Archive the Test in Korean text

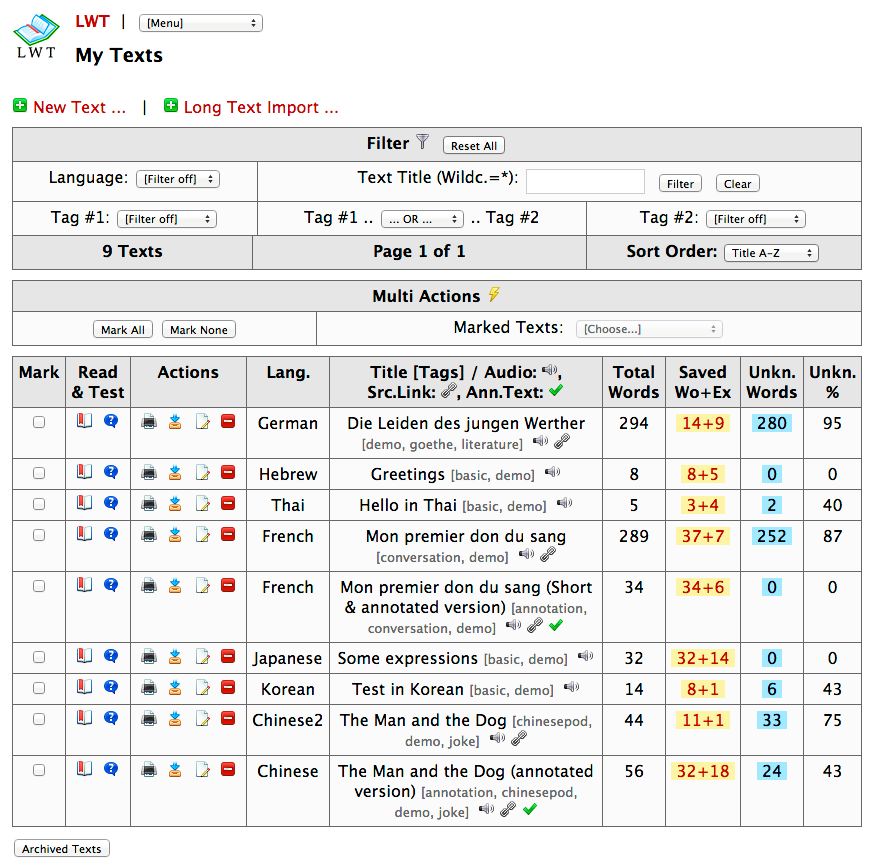coord(175,688)
